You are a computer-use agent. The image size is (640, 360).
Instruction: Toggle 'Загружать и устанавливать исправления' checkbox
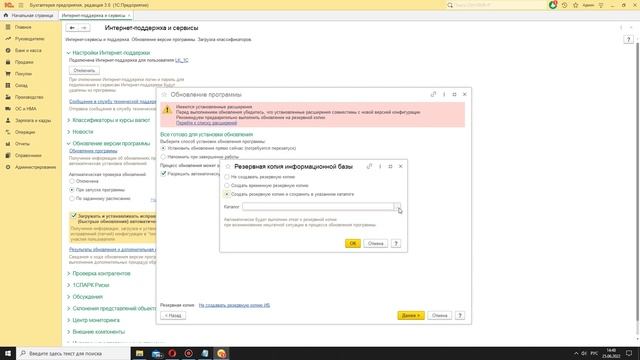[73, 216]
